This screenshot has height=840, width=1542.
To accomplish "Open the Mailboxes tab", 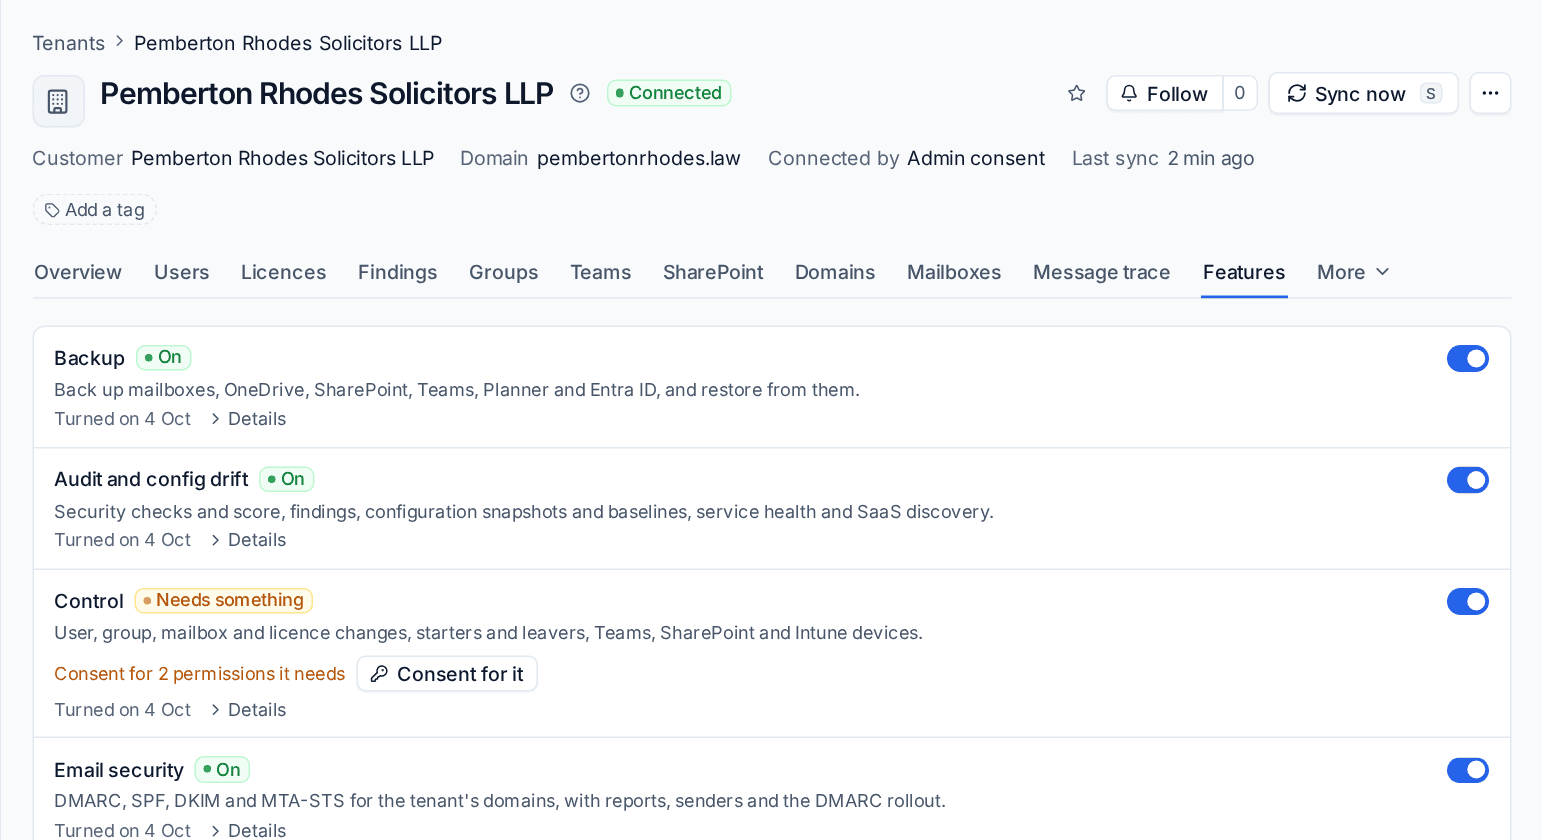I will [x=954, y=272].
